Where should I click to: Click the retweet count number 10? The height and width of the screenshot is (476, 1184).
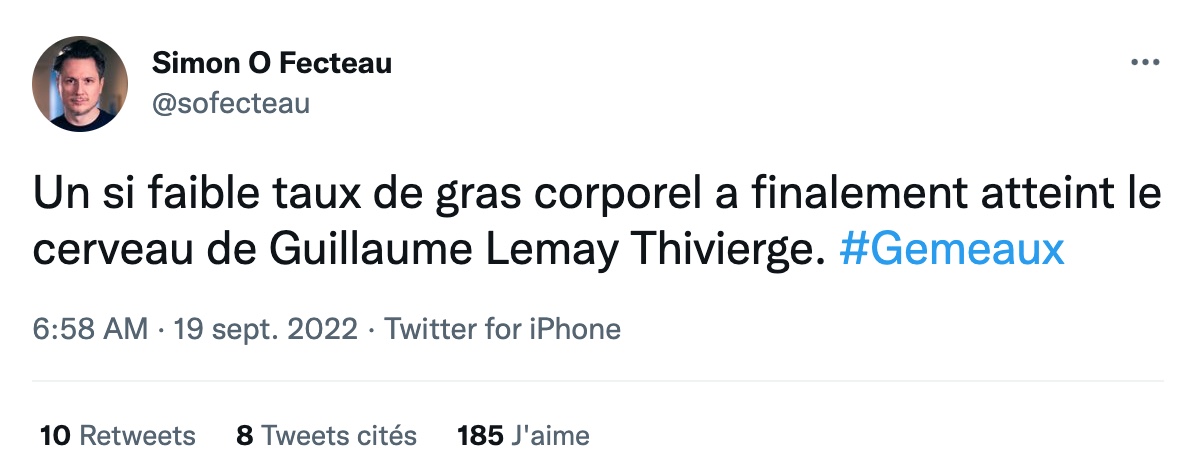(x=55, y=436)
